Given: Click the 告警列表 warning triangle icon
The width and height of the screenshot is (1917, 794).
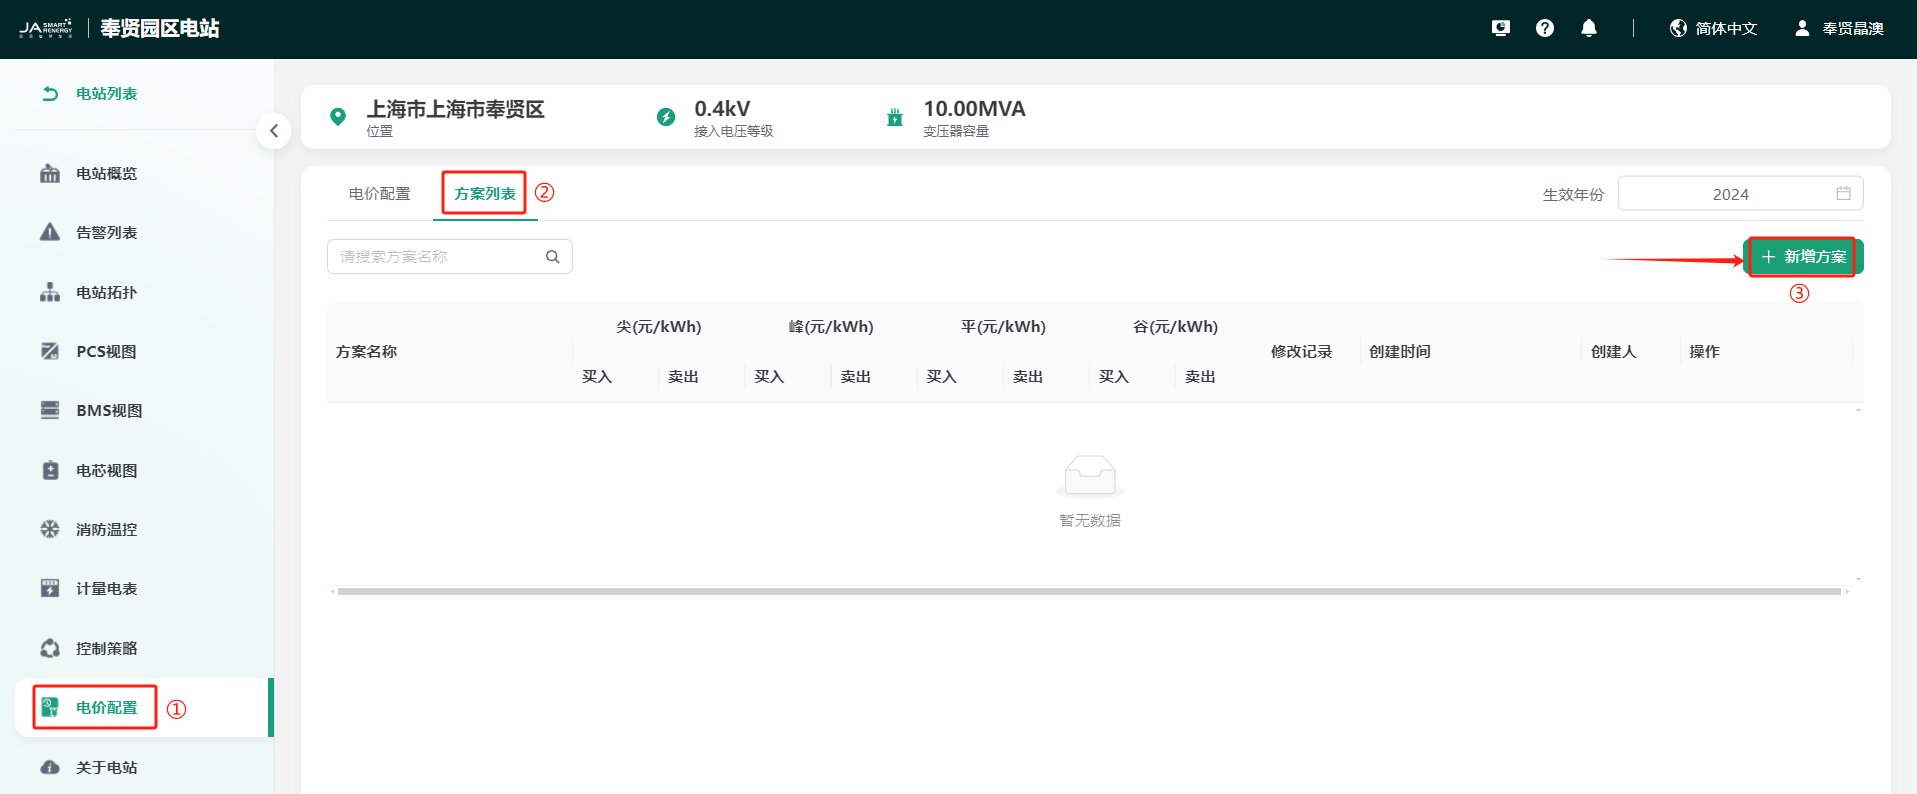Looking at the screenshot, I should (50, 233).
